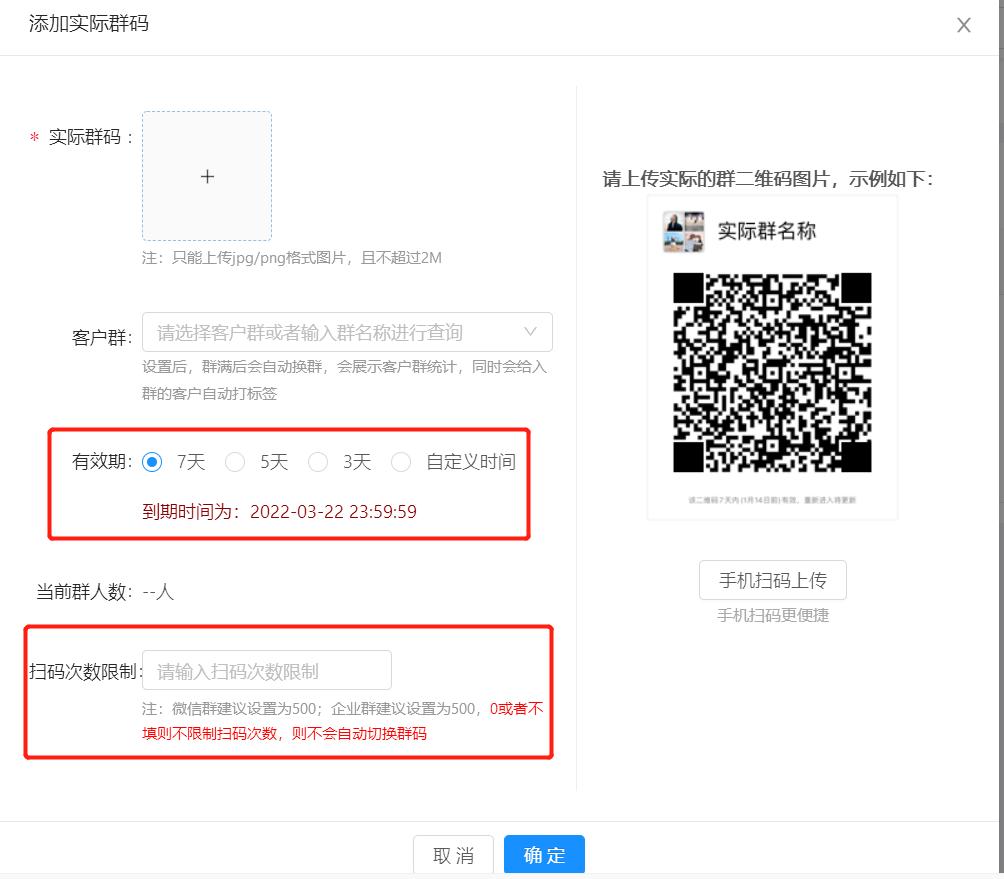Click the plus icon to upload group code image
The image size is (1004, 879).
[207, 176]
